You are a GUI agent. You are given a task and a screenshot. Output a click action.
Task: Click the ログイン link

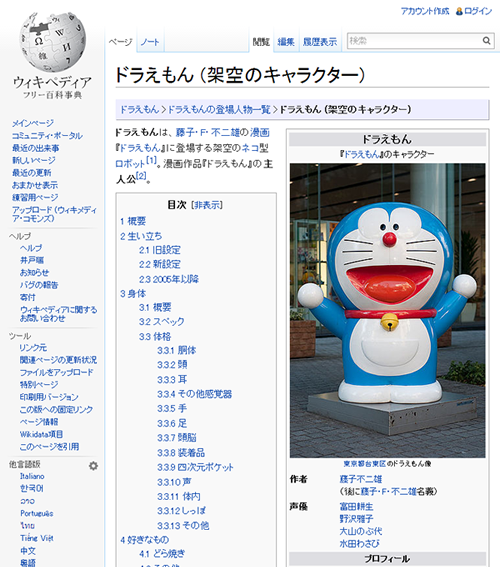click(478, 12)
